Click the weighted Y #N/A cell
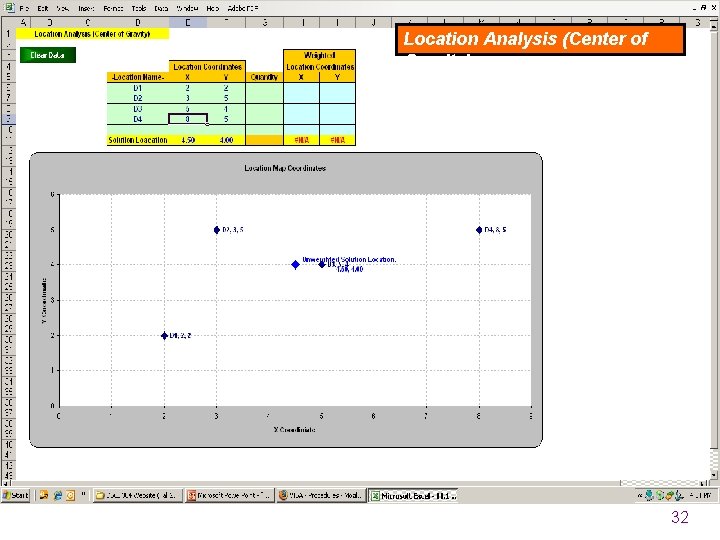Viewport: 720px width, 540px height. pyautogui.click(x=338, y=140)
